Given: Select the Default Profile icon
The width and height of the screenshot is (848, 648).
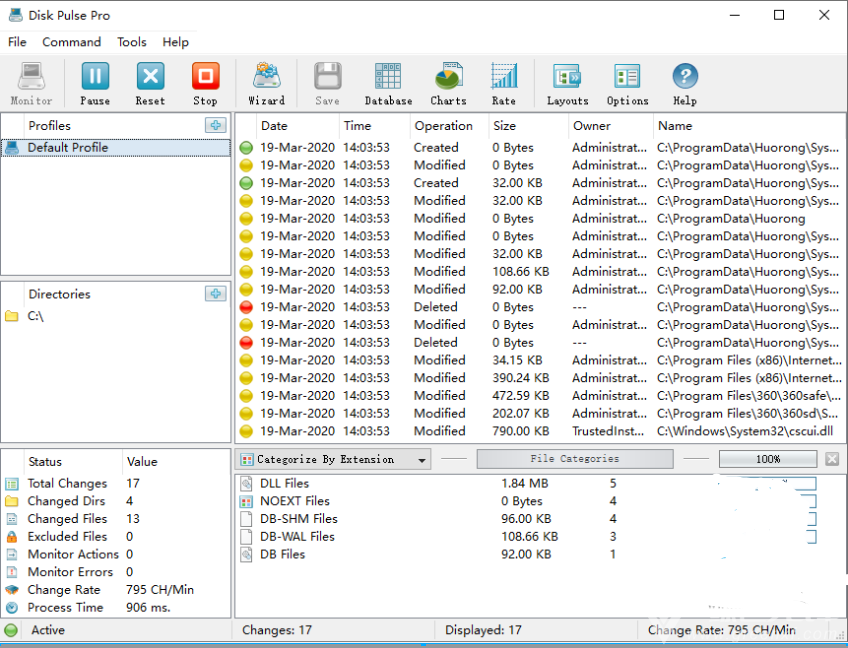Looking at the screenshot, I should point(12,148).
